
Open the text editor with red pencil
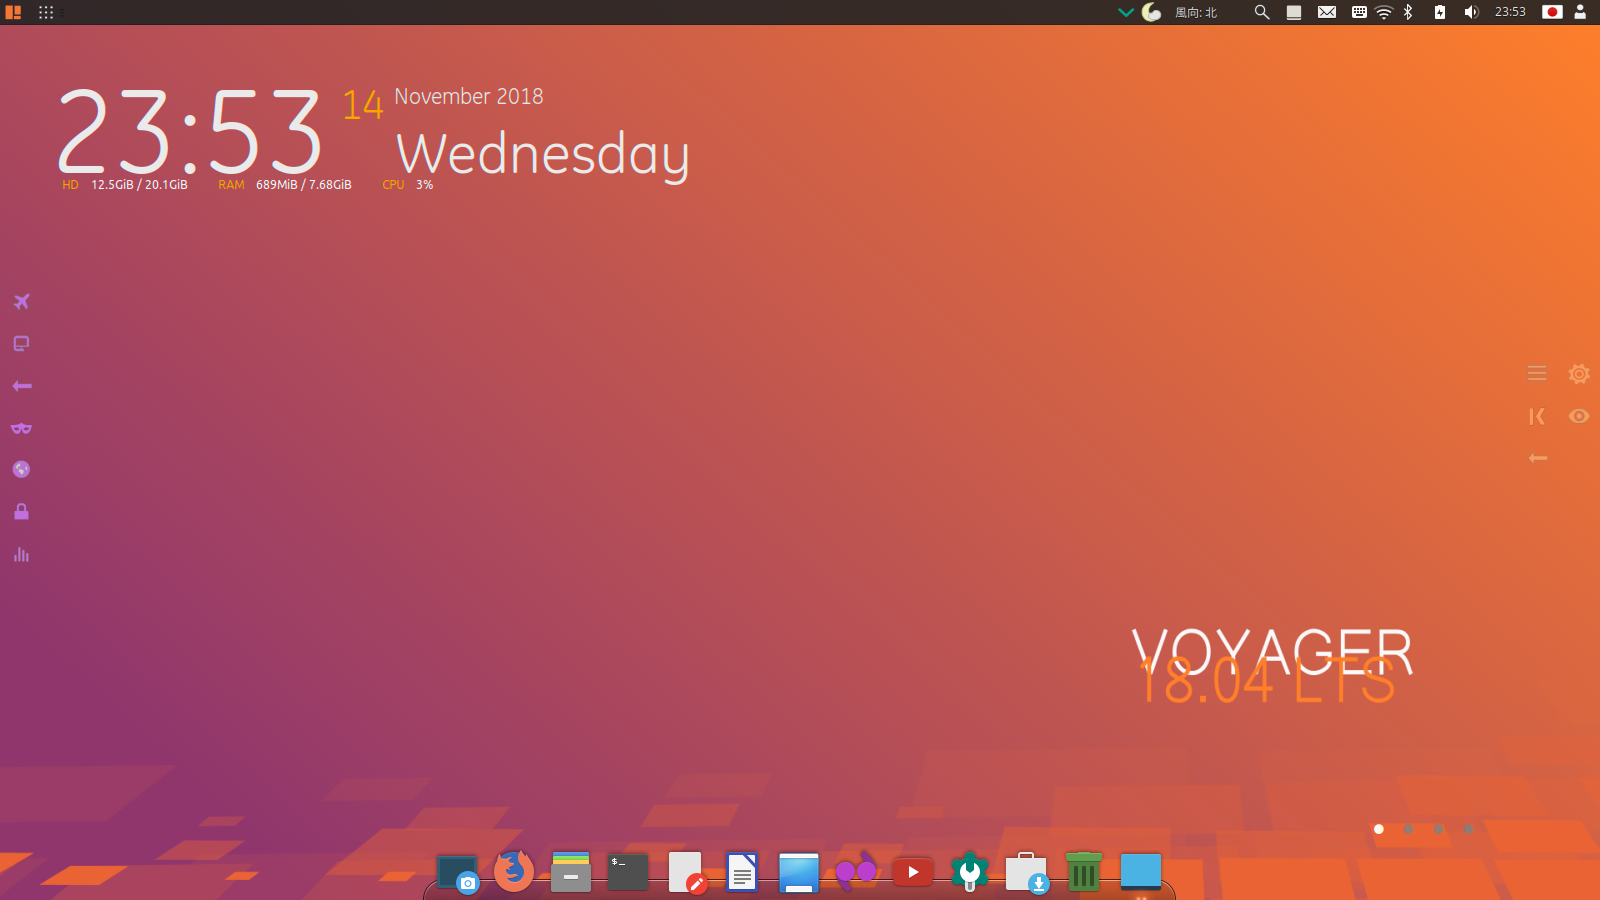pyautogui.click(x=686, y=872)
